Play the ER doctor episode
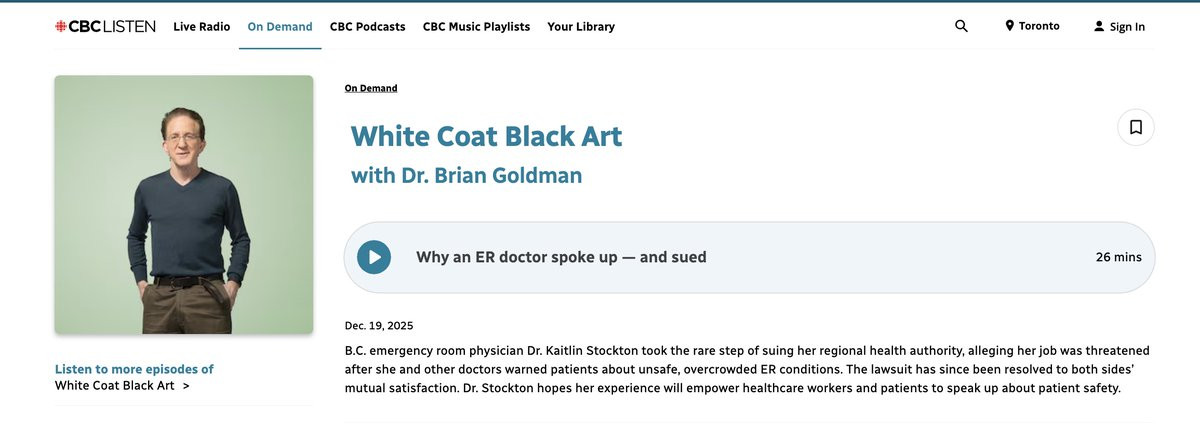1200x426 pixels. point(374,257)
